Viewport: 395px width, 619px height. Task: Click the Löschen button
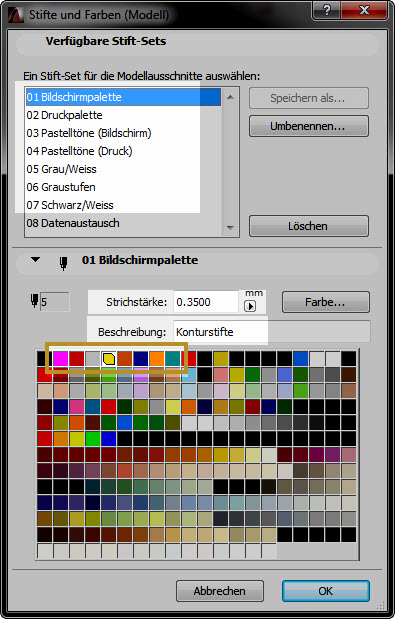coord(309,226)
